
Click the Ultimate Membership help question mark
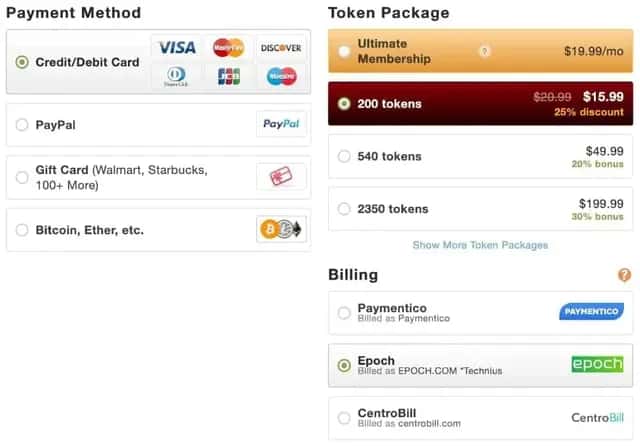(485, 51)
